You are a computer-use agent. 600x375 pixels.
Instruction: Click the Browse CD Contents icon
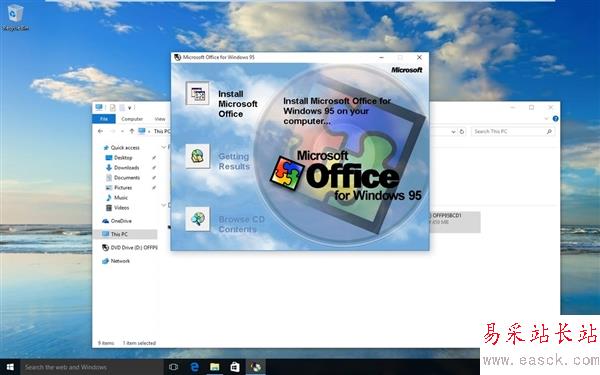(197, 218)
